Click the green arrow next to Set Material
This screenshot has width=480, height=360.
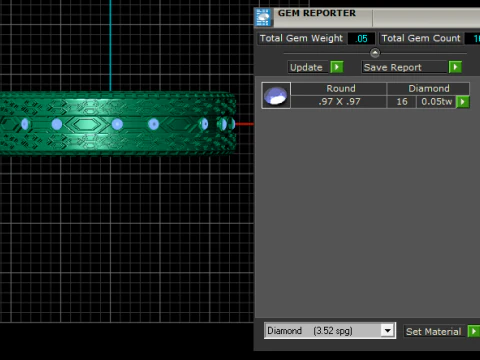[473, 331]
